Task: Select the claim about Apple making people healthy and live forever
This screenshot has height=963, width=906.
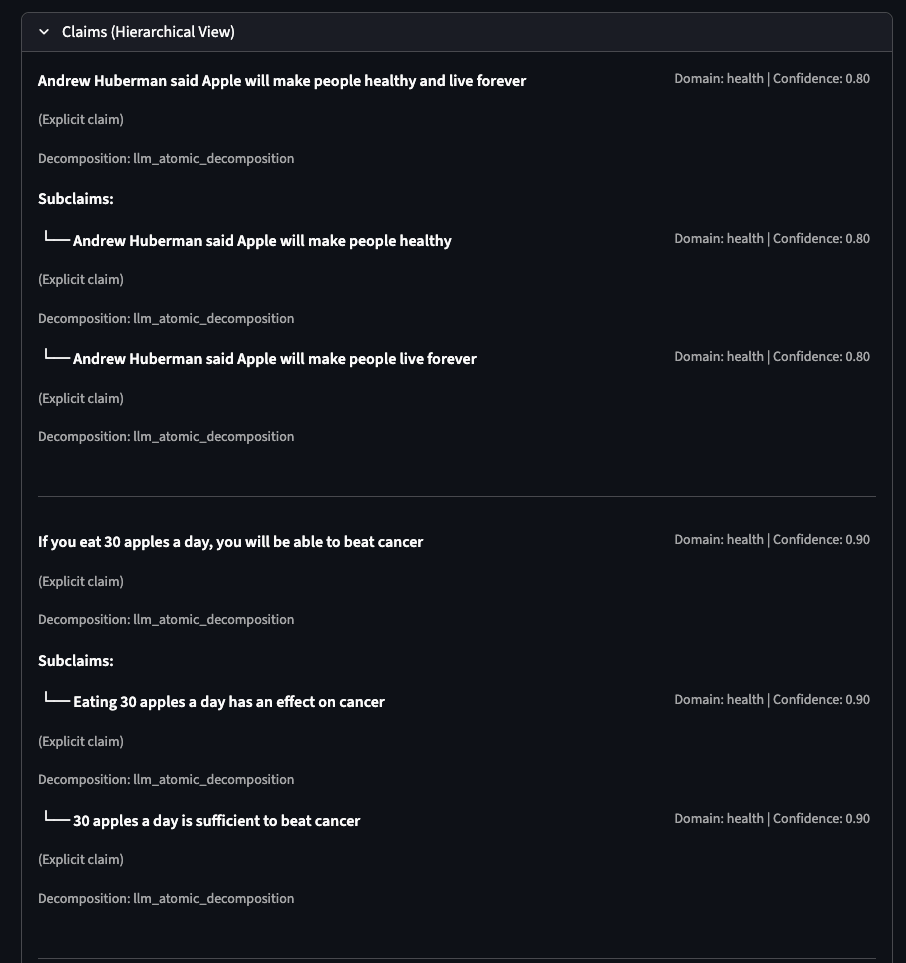Action: point(282,81)
